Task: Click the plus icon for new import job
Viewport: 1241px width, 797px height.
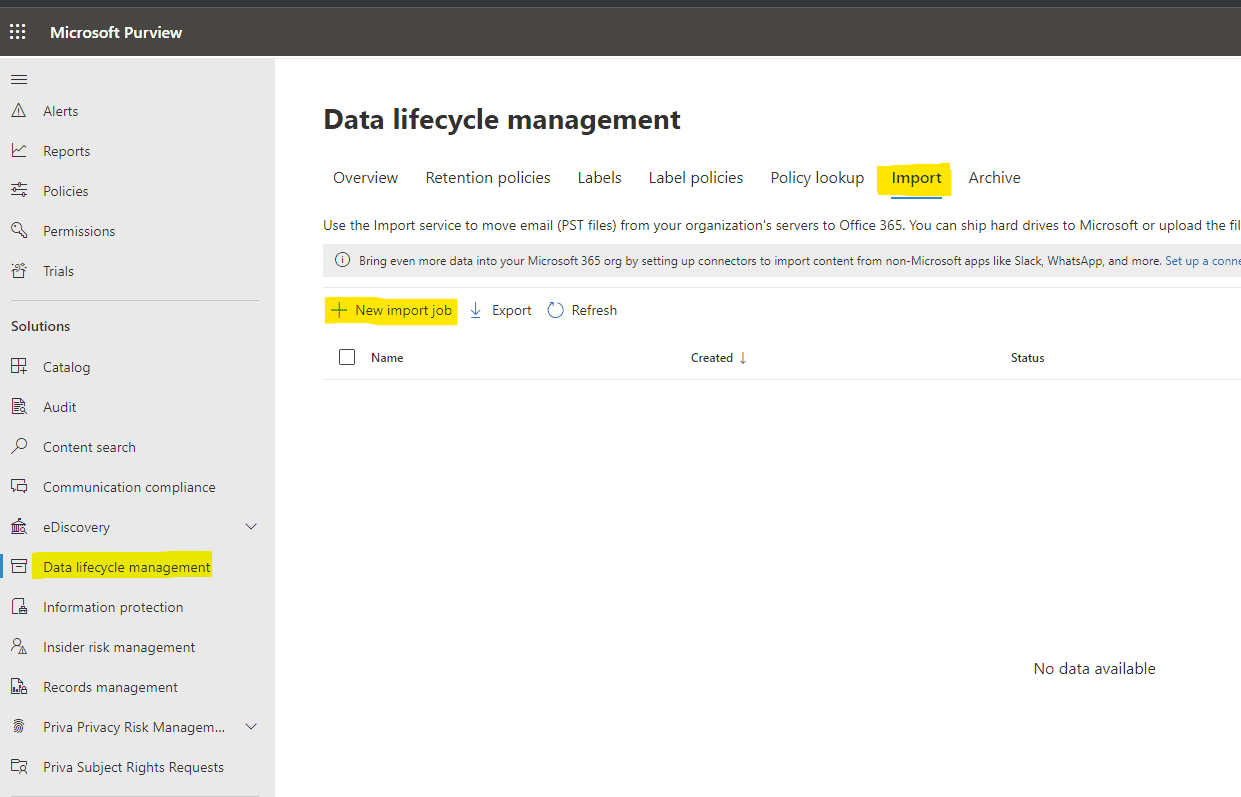Action: click(x=339, y=310)
